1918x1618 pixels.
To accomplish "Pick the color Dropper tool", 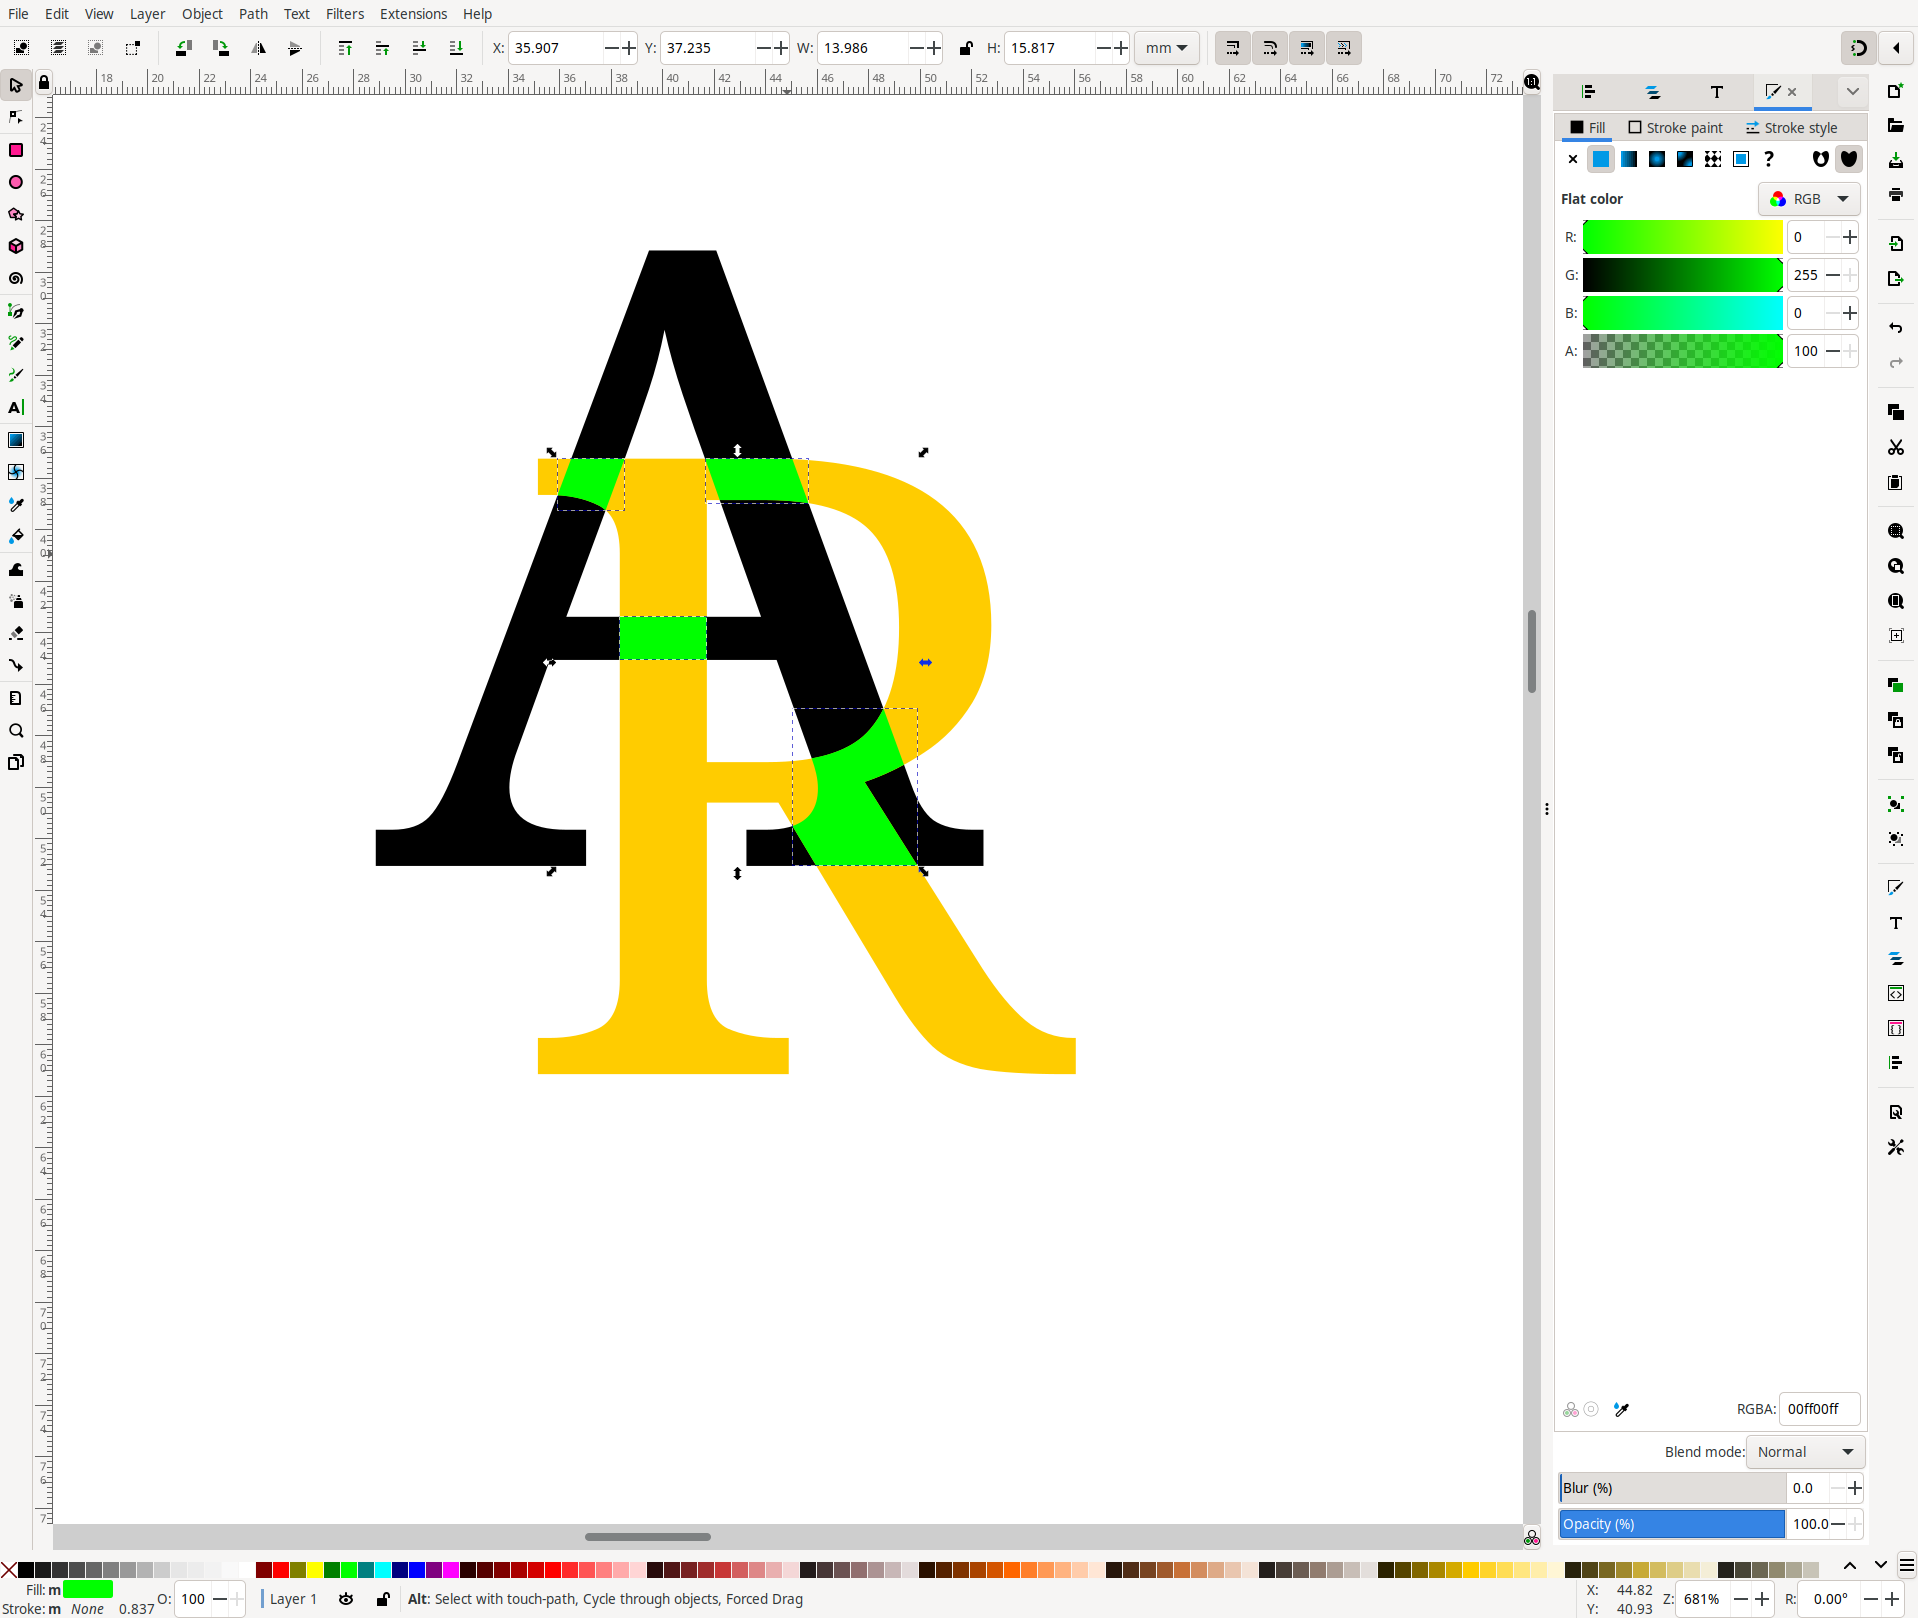I will click(x=16, y=504).
